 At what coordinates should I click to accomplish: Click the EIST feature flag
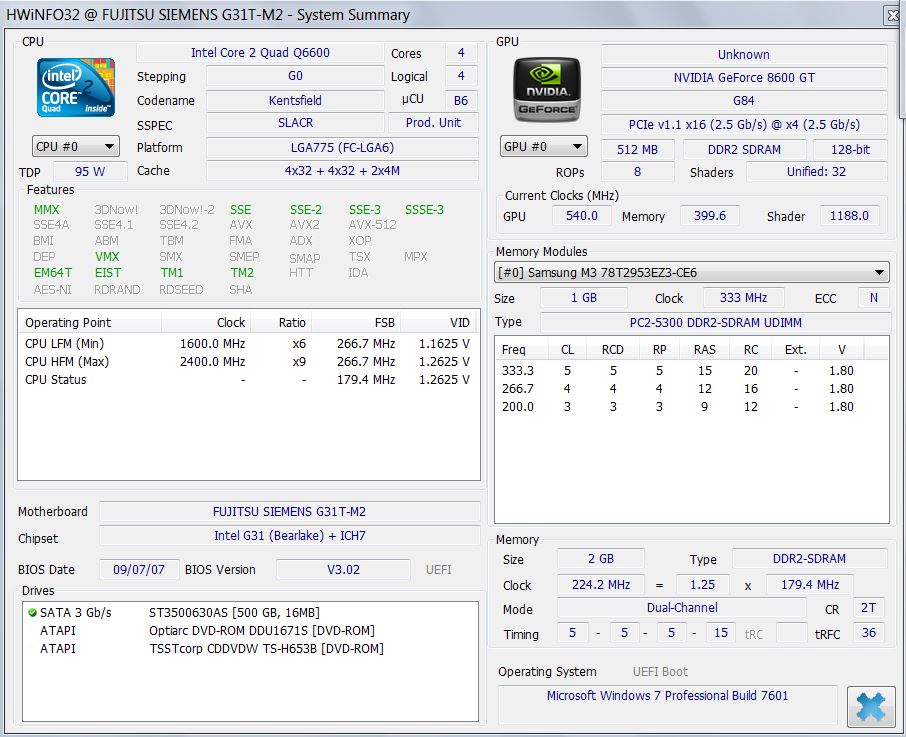coord(108,273)
